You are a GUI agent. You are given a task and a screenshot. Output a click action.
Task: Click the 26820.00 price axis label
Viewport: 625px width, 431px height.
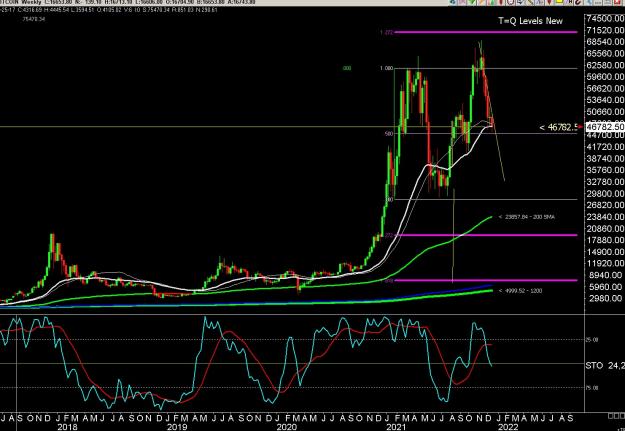coord(605,205)
